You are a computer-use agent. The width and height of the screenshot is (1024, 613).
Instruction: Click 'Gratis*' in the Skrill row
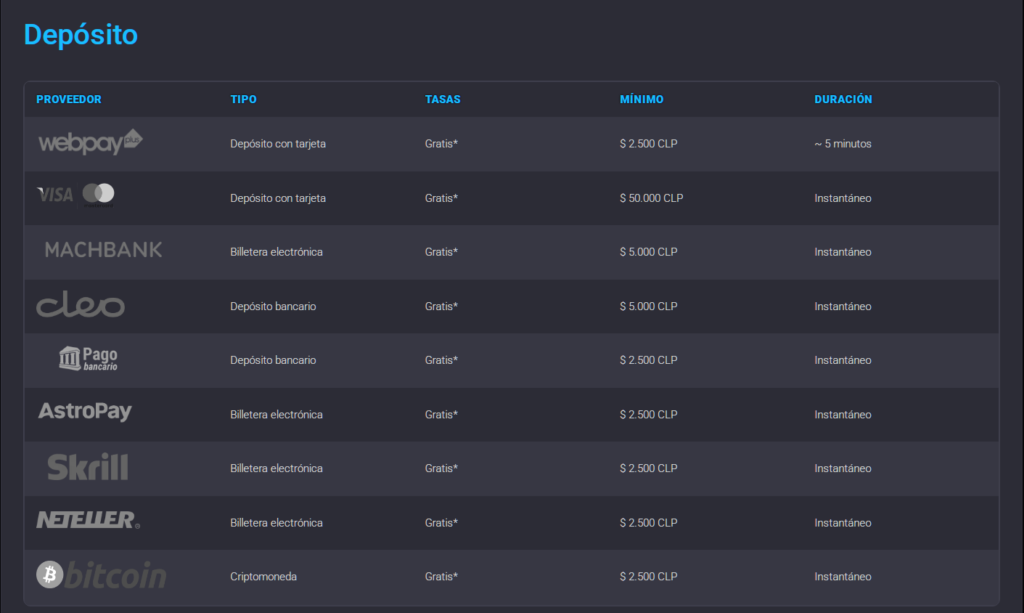pyautogui.click(x=441, y=468)
